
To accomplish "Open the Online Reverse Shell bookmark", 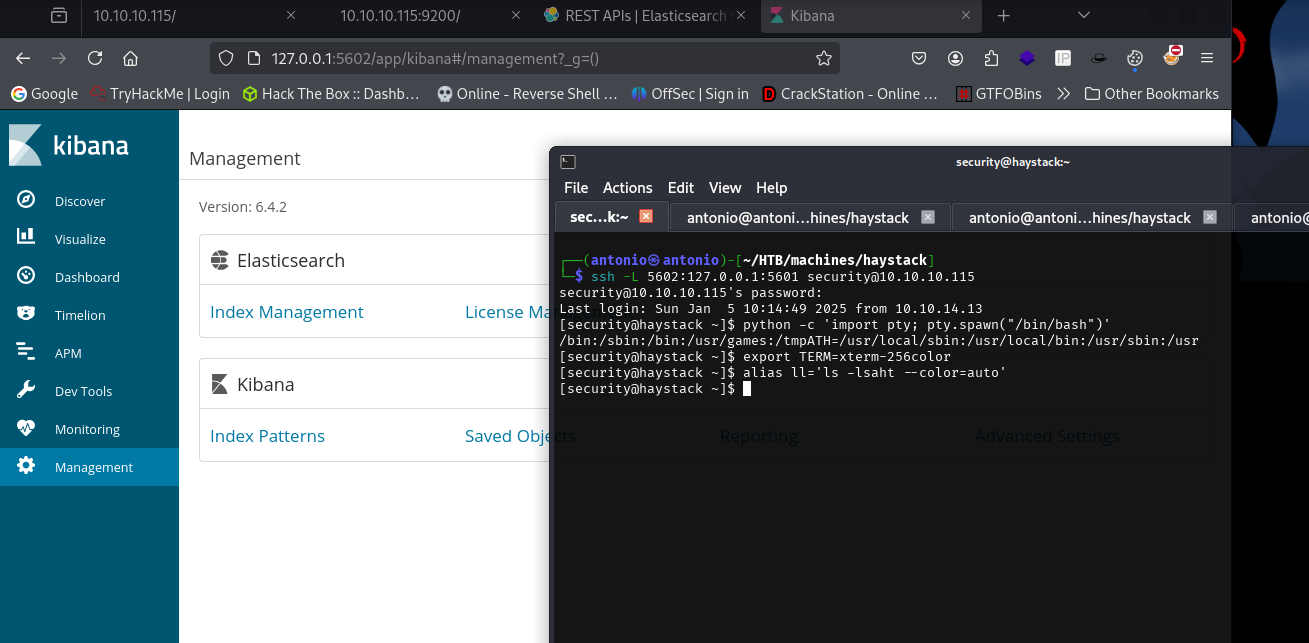I will point(528,94).
